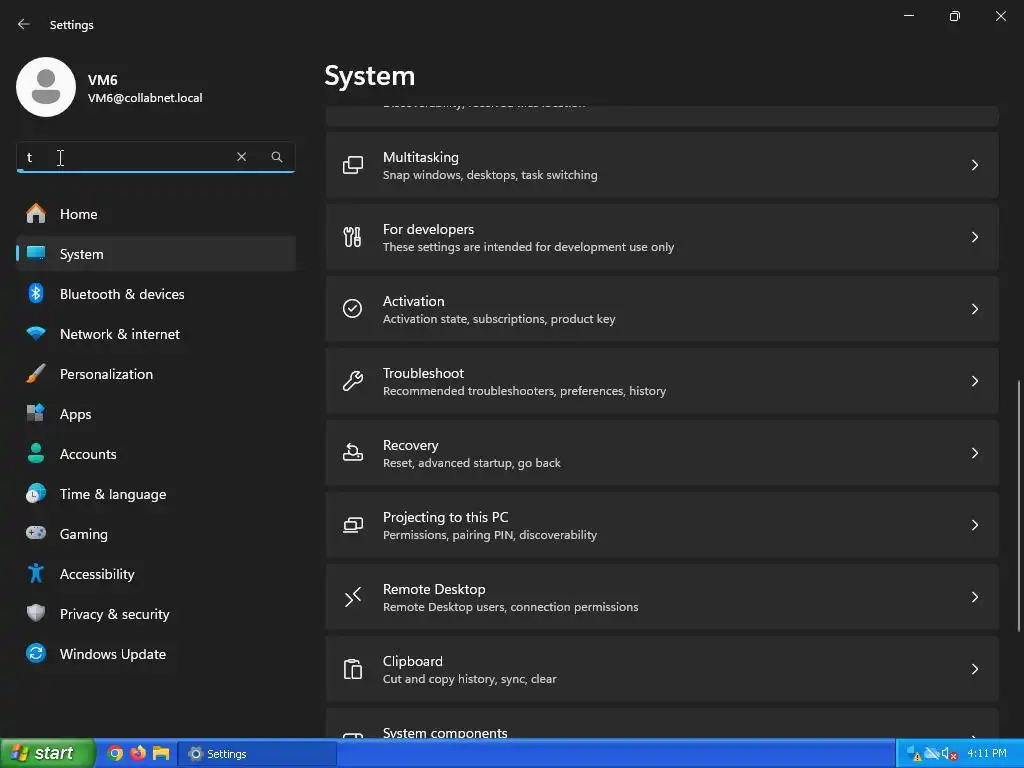
Task: Open System components row
Action: coord(662,724)
